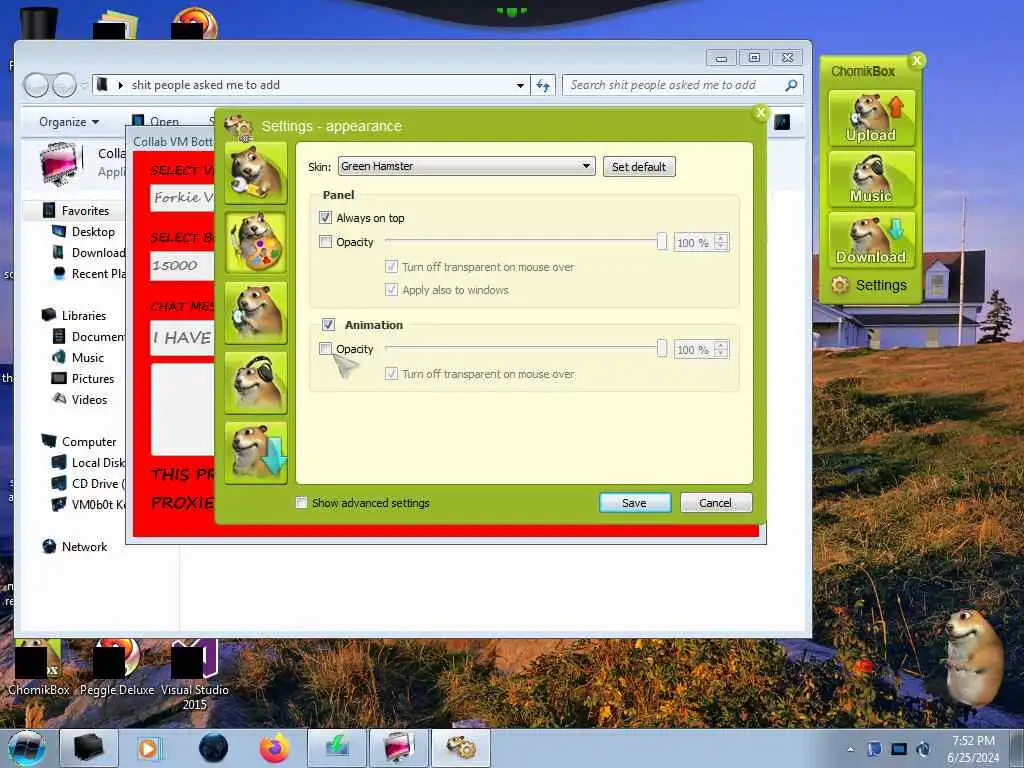
Task: Open the Peggle Deluxe desktop shortcut
Action: [x=117, y=669]
